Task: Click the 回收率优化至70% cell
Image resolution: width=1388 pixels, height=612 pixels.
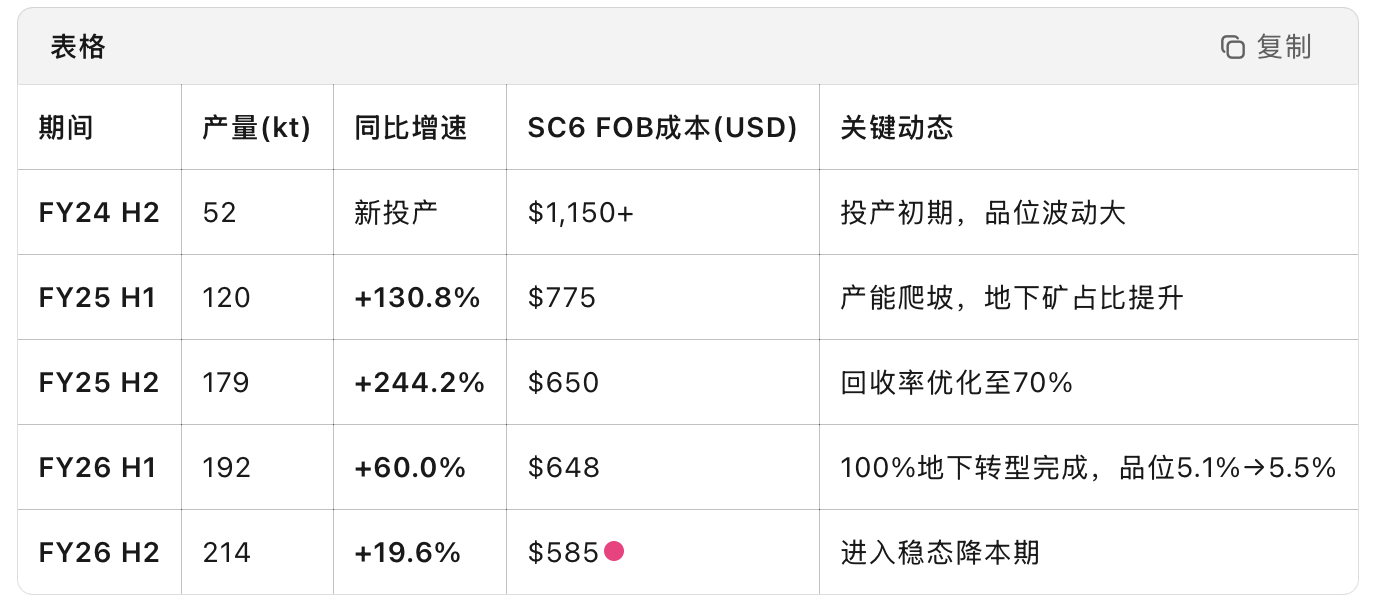Action: 957,383
